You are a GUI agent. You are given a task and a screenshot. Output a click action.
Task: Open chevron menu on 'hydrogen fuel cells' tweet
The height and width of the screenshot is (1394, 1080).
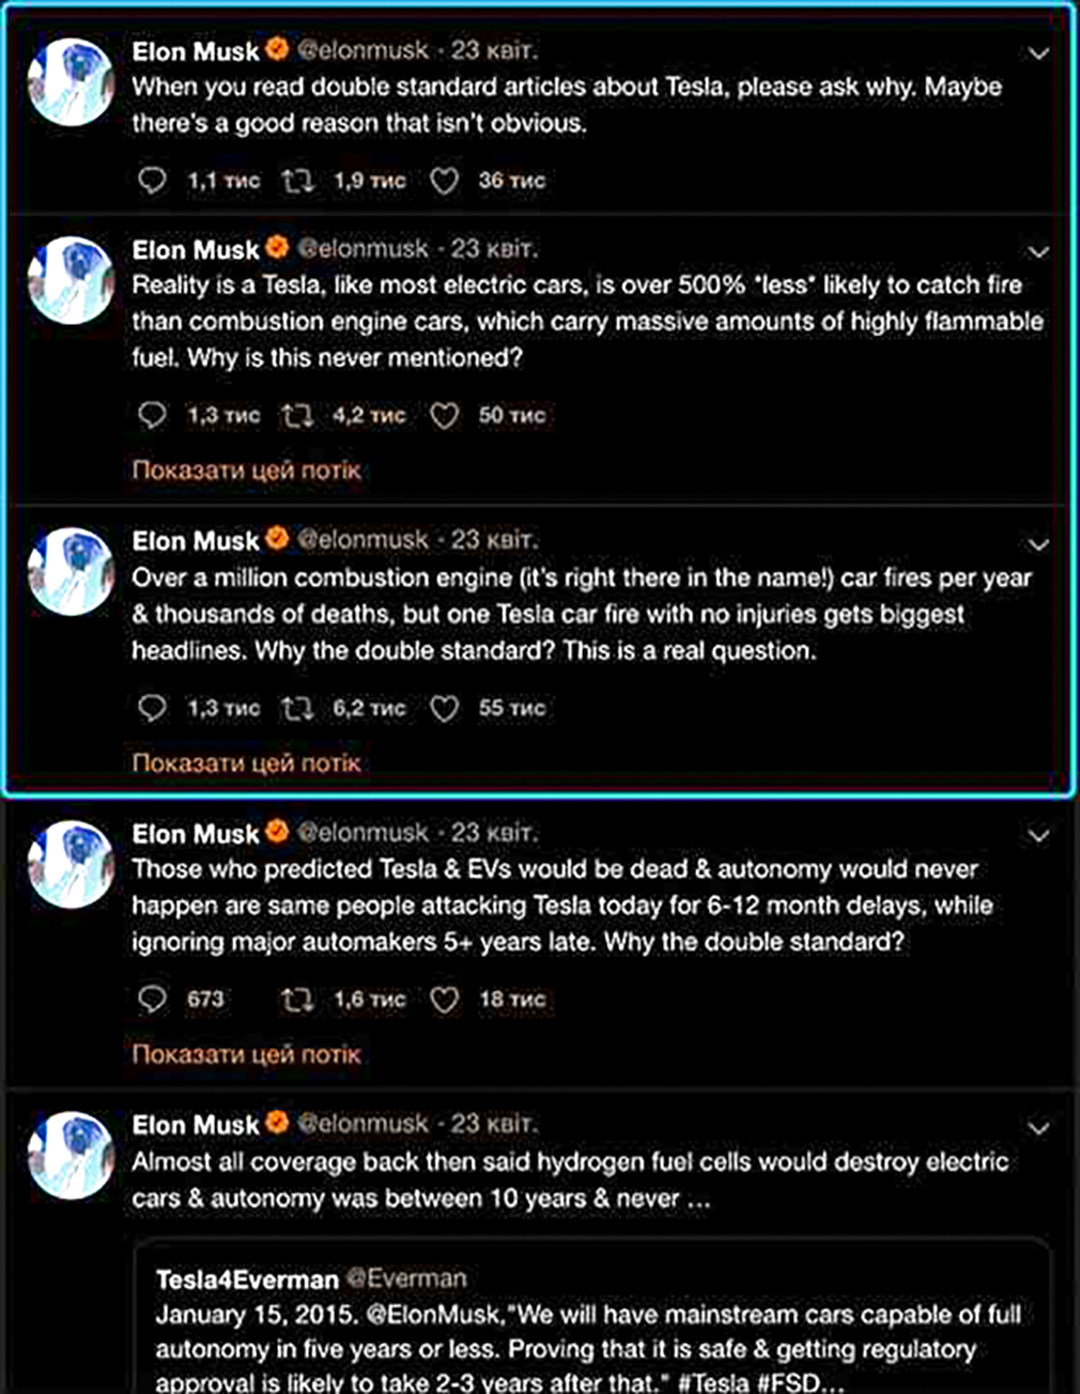coord(1039,1128)
